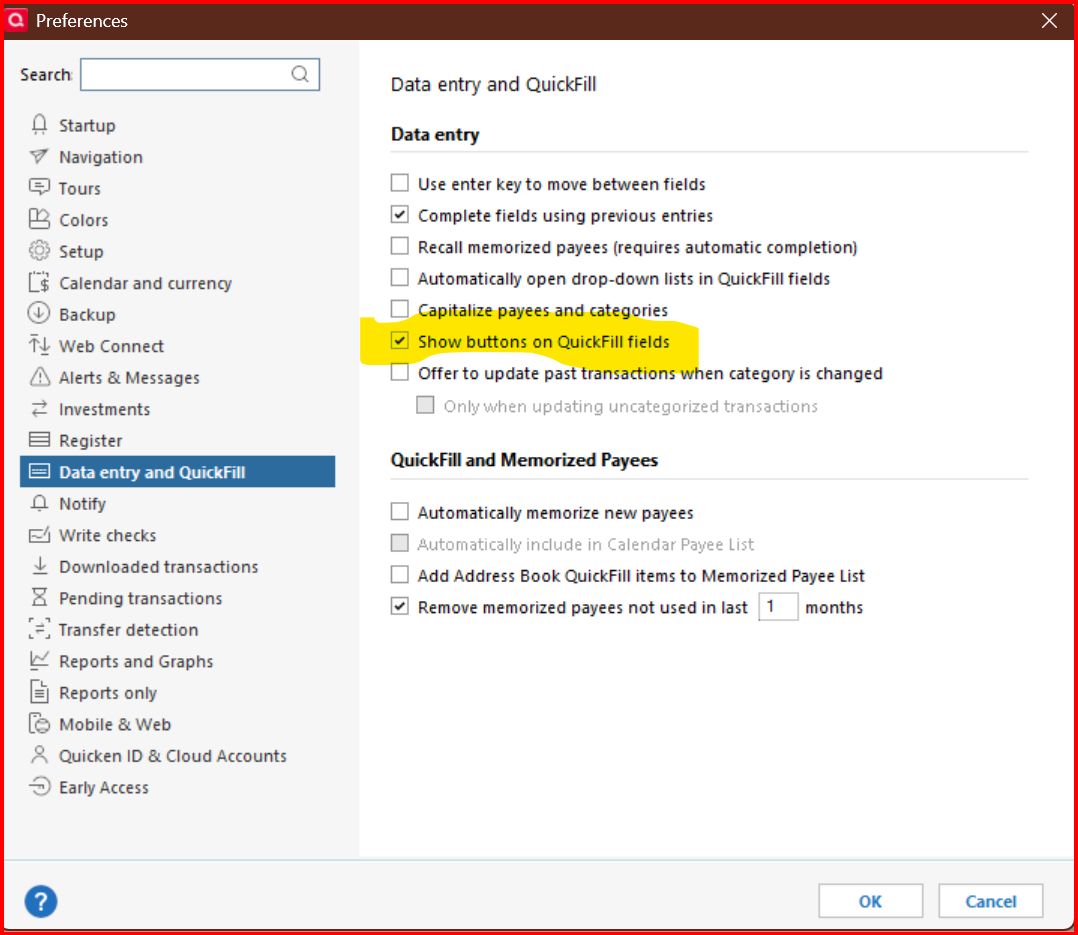Select Write checks preferences

(x=108, y=535)
